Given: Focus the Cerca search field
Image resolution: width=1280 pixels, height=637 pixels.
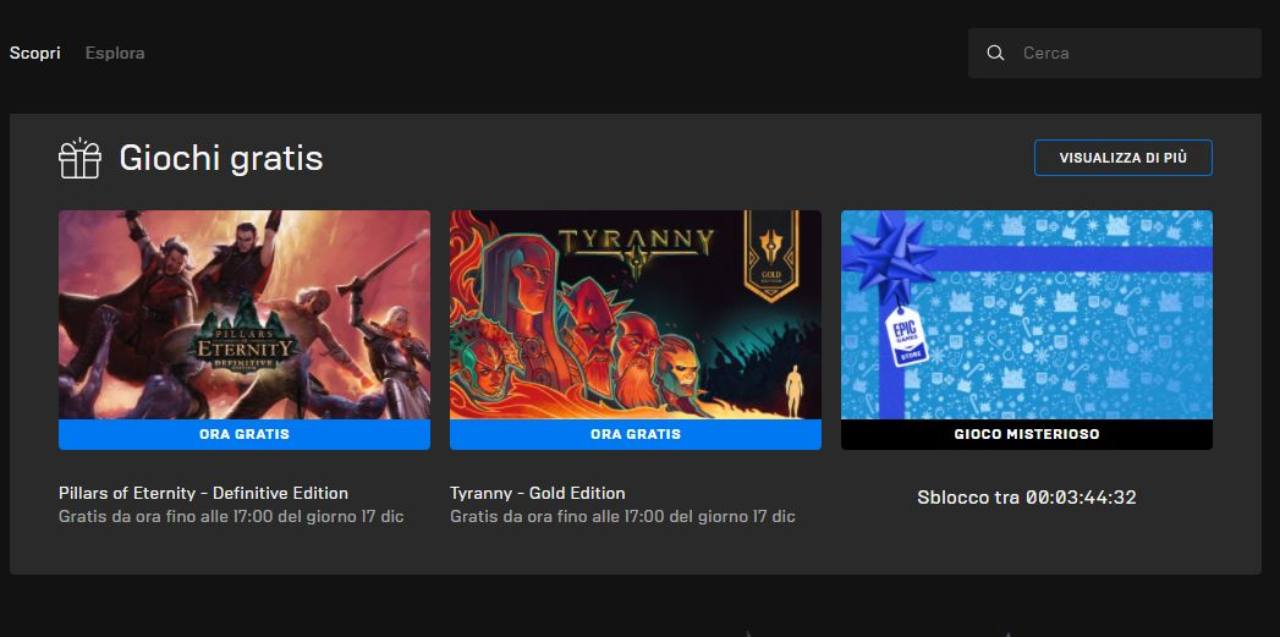Looking at the screenshot, I should [x=1115, y=53].
